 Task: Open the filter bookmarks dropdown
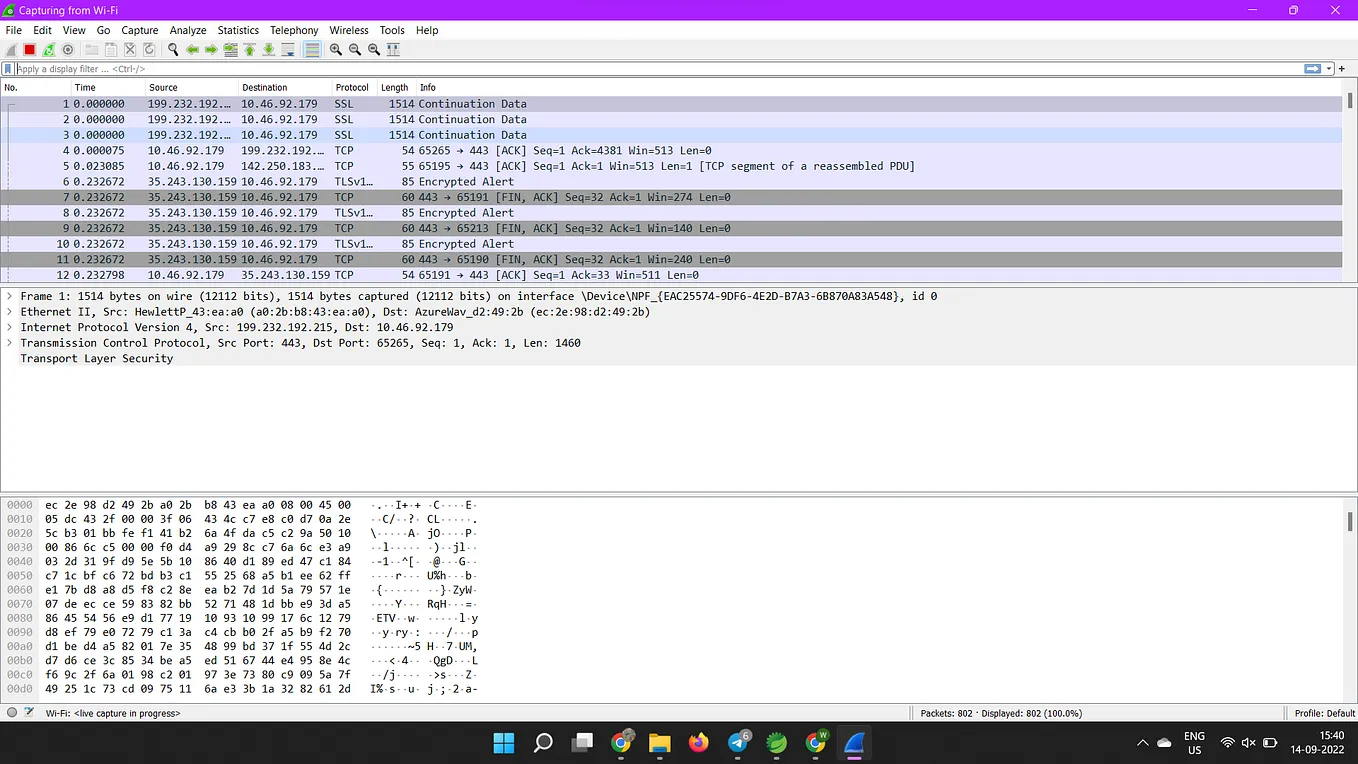9,68
